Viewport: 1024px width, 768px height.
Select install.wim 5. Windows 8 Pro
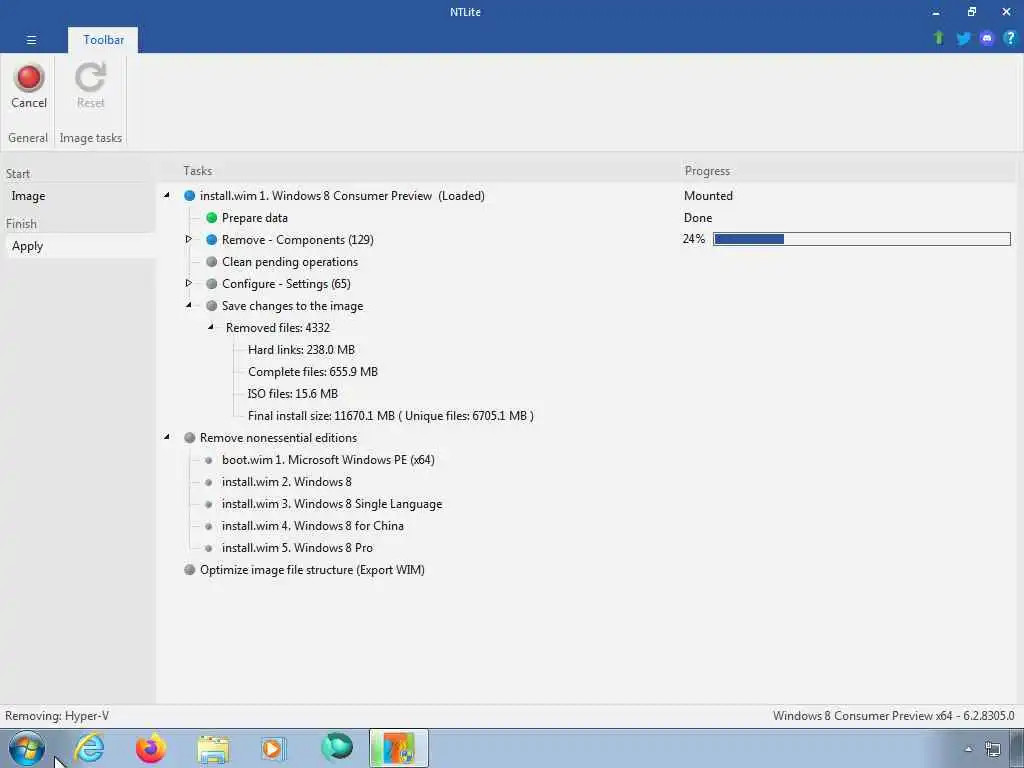(297, 548)
